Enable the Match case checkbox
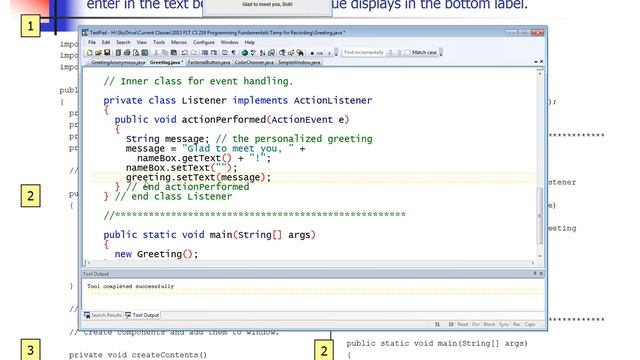 (407, 52)
